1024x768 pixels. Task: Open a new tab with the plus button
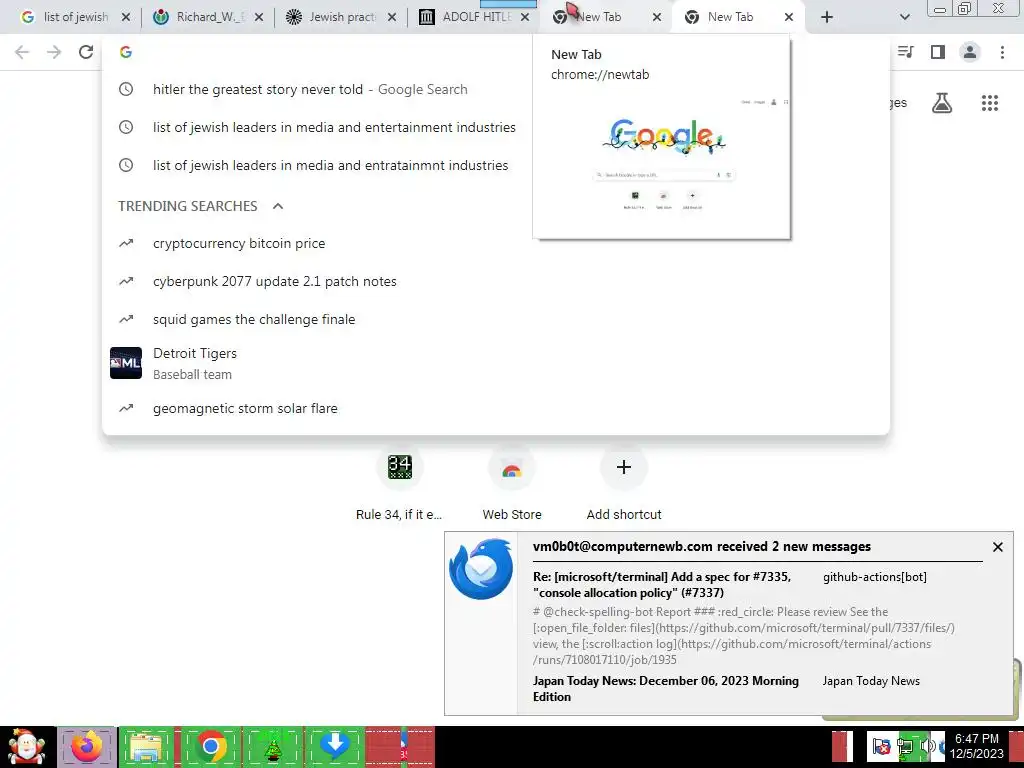(827, 17)
